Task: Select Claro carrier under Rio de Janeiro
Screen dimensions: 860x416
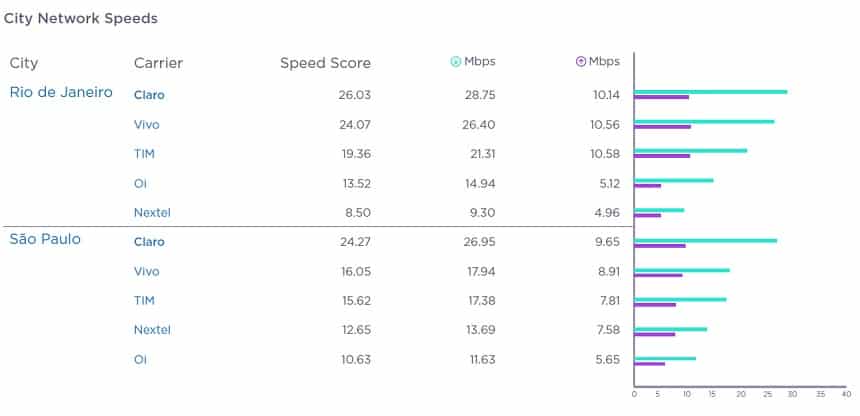Action: click(149, 95)
